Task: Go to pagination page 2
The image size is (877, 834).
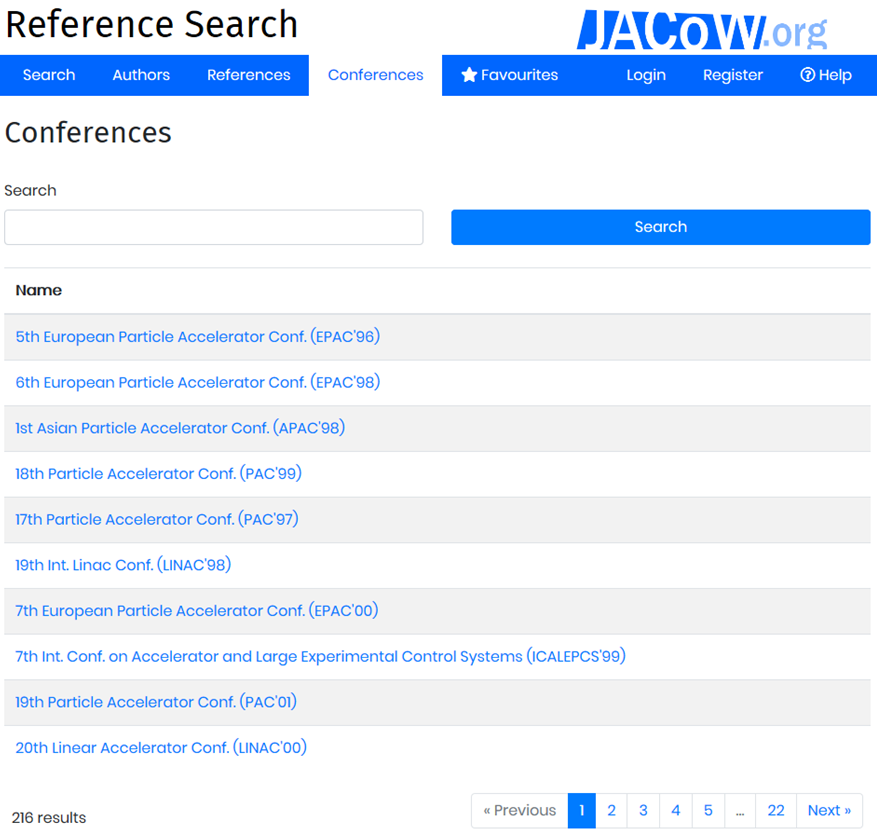Action: [x=611, y=811]
